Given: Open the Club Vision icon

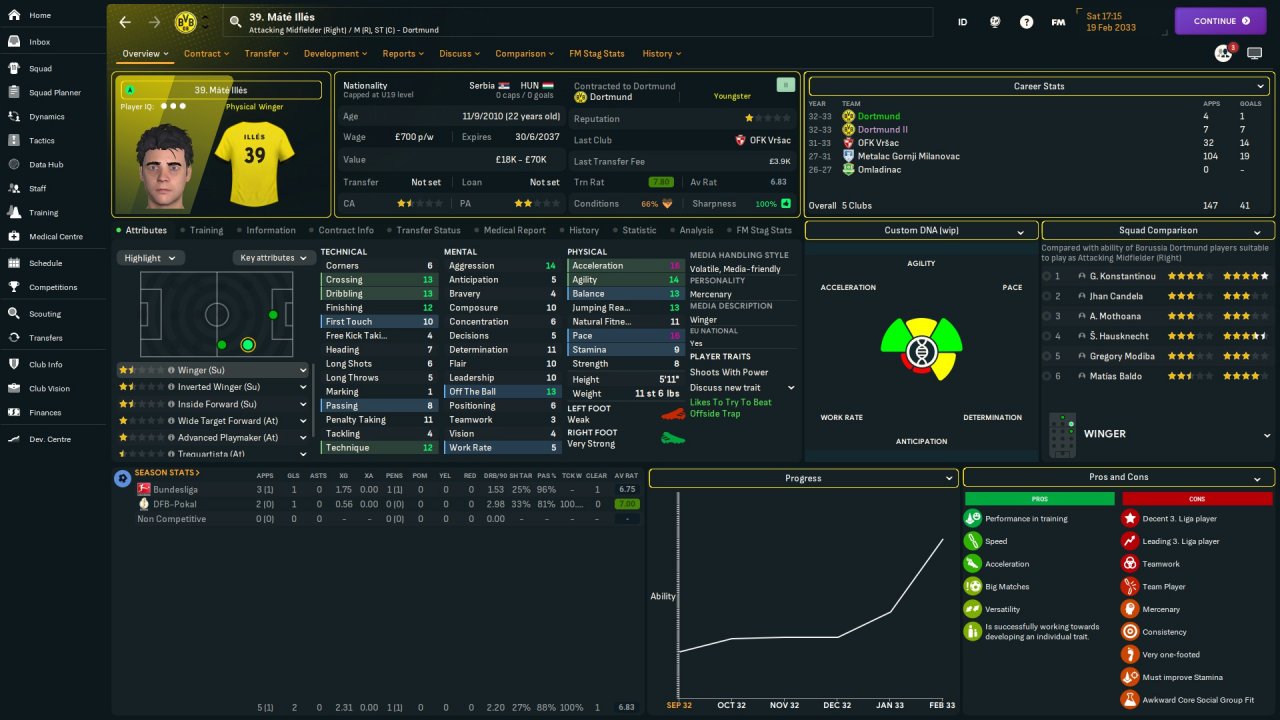Looking at the screenshot, I should 14,388.
